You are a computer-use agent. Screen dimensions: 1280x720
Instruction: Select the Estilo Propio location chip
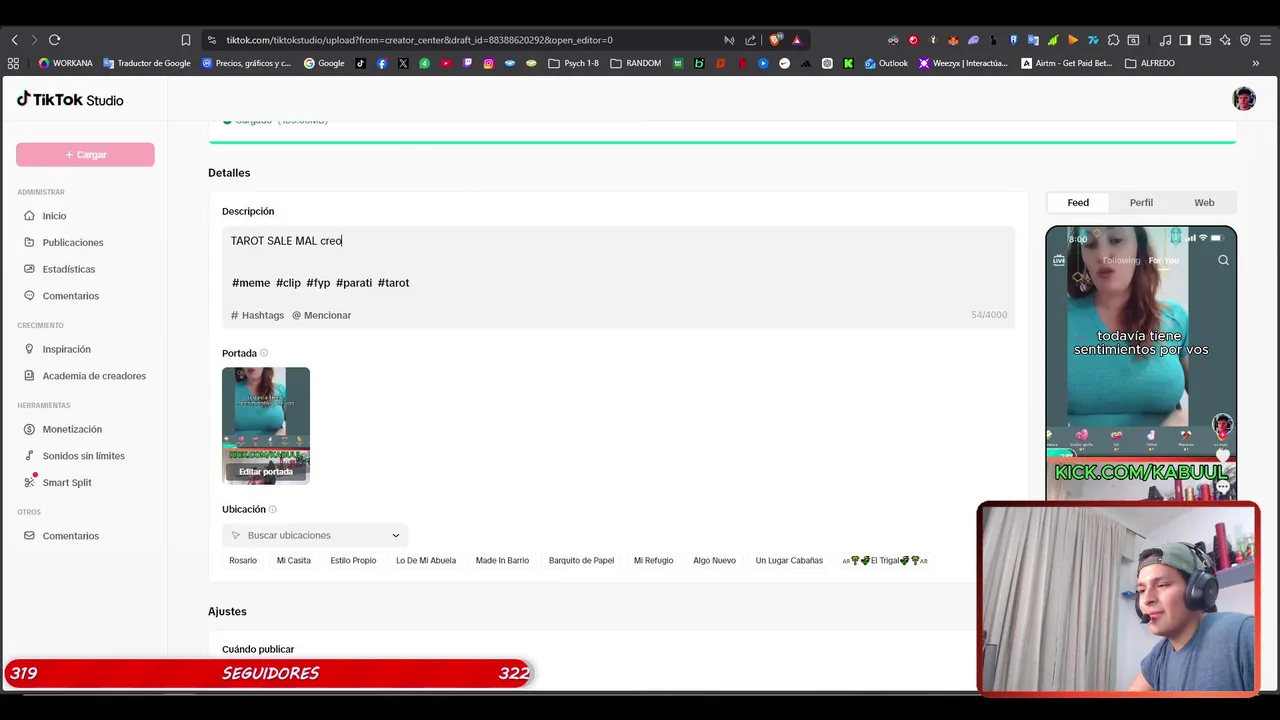point(353,560)
